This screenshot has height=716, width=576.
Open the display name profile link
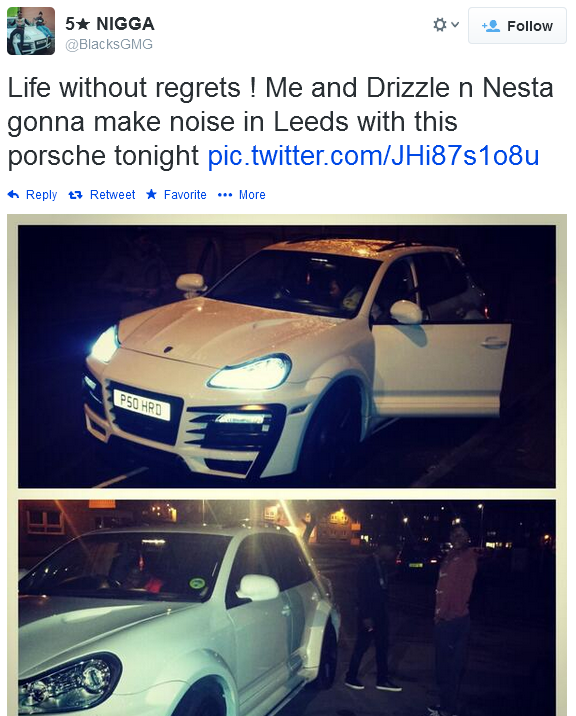coord(110,24)
